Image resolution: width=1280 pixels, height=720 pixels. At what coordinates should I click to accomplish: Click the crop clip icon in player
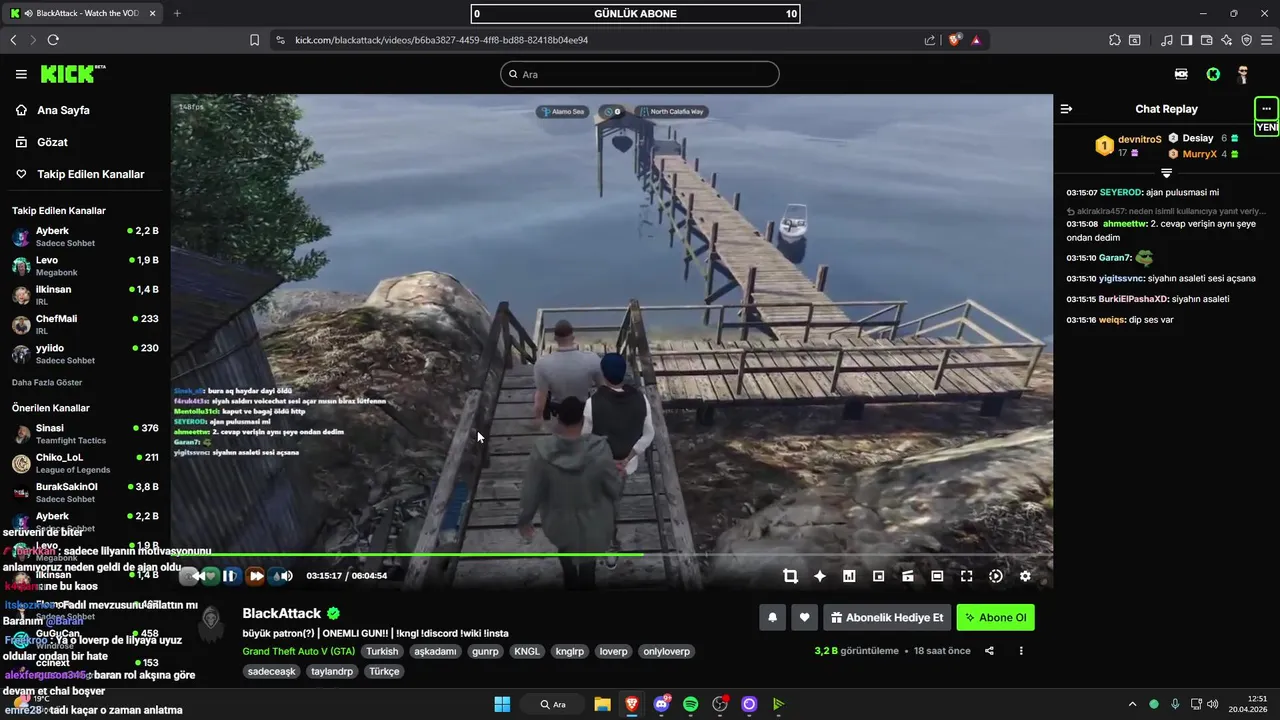click(790, 576)
